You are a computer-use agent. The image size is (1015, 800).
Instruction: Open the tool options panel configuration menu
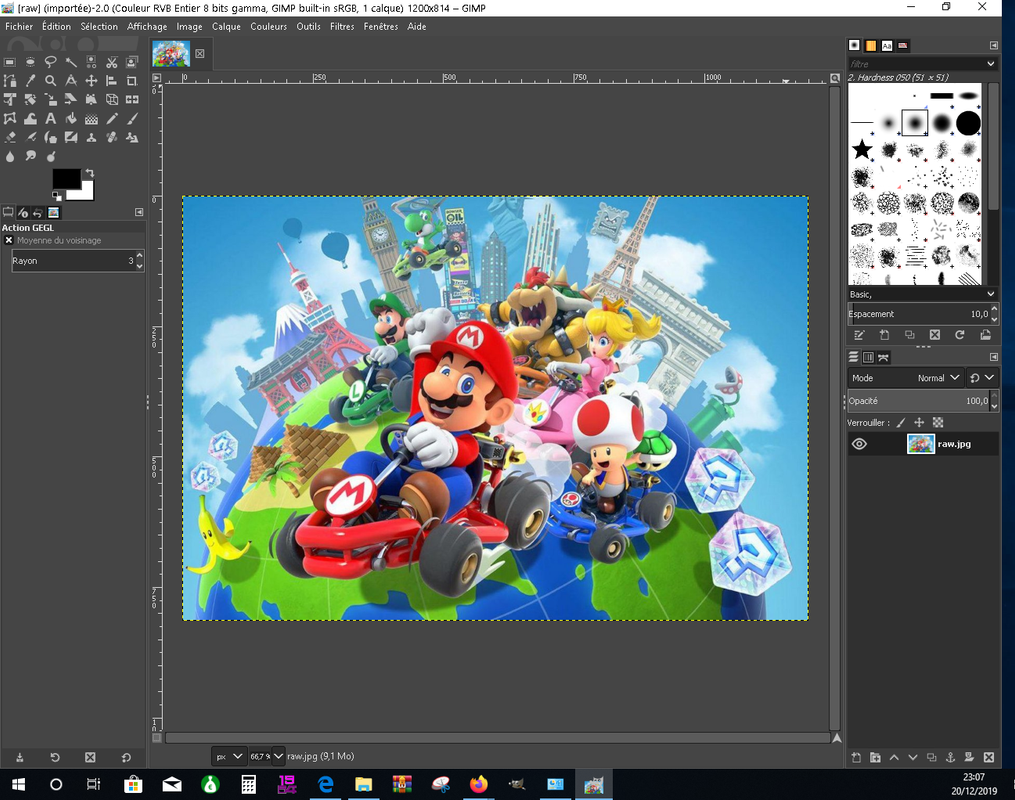[x=139, y=212]
